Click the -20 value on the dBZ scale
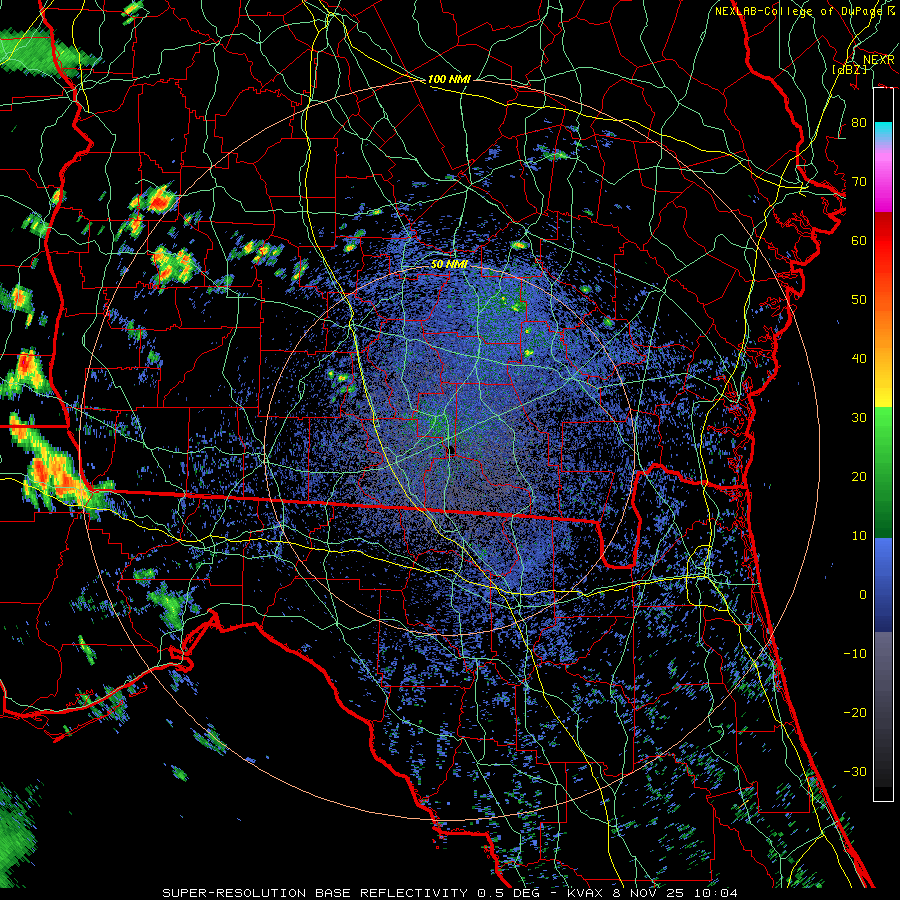The width and height of the screenshot is (900, 900). 855,713
